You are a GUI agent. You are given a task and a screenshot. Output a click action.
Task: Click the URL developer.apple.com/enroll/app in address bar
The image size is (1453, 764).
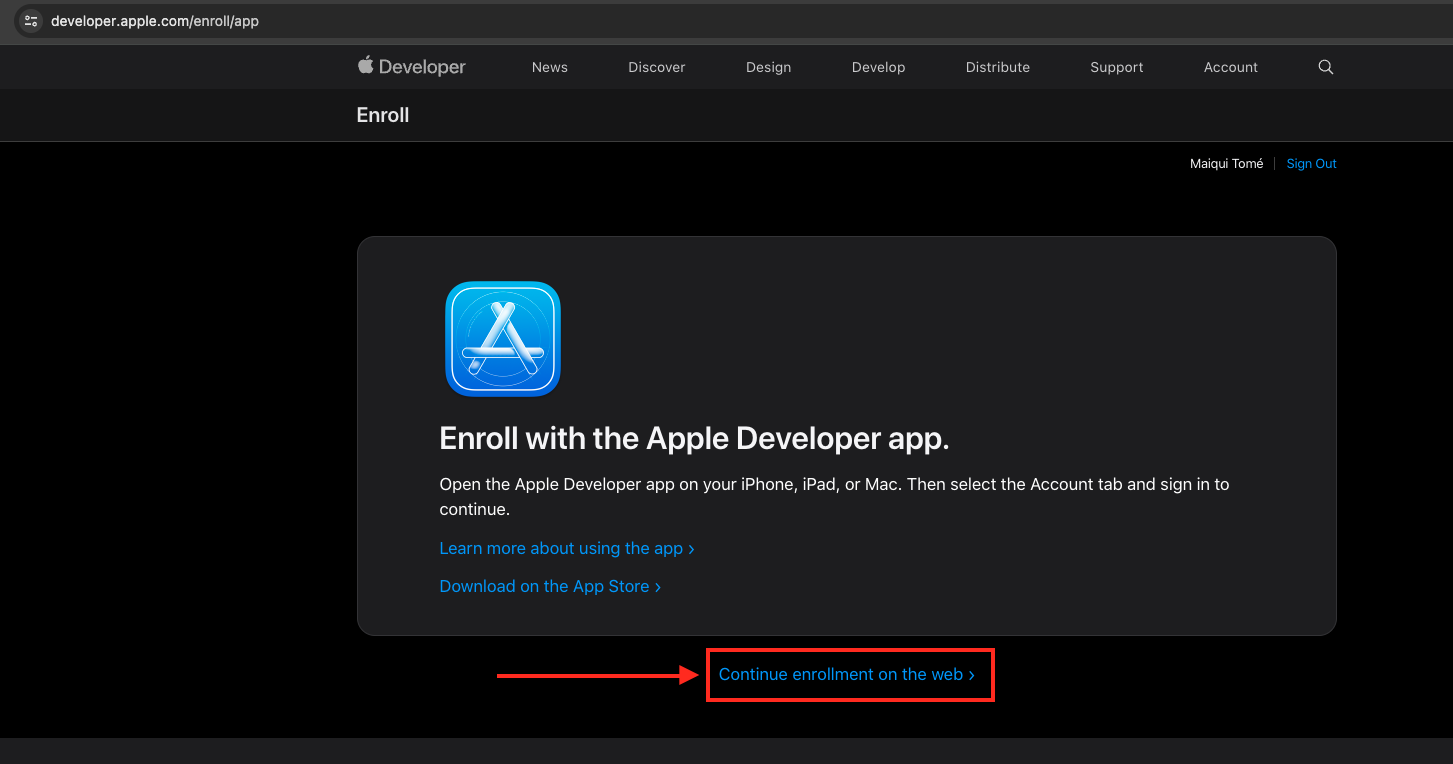tap(155, 20)
